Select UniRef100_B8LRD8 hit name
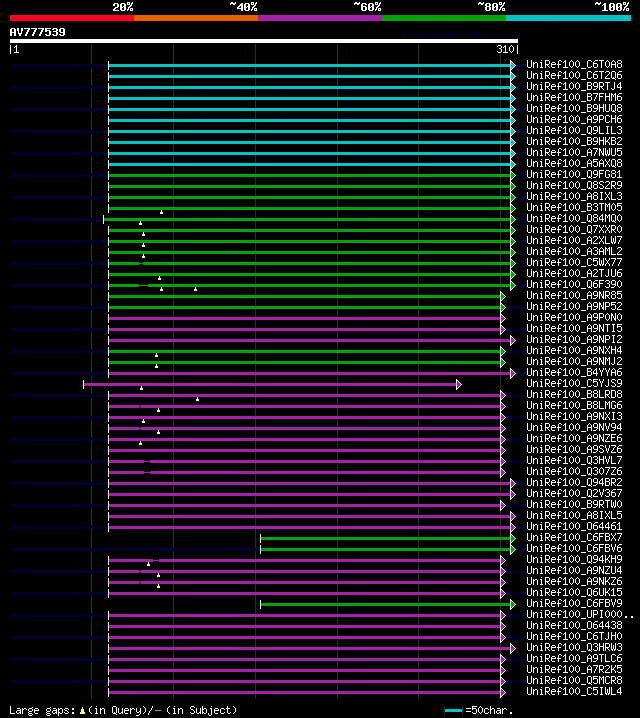 point(574,394)
